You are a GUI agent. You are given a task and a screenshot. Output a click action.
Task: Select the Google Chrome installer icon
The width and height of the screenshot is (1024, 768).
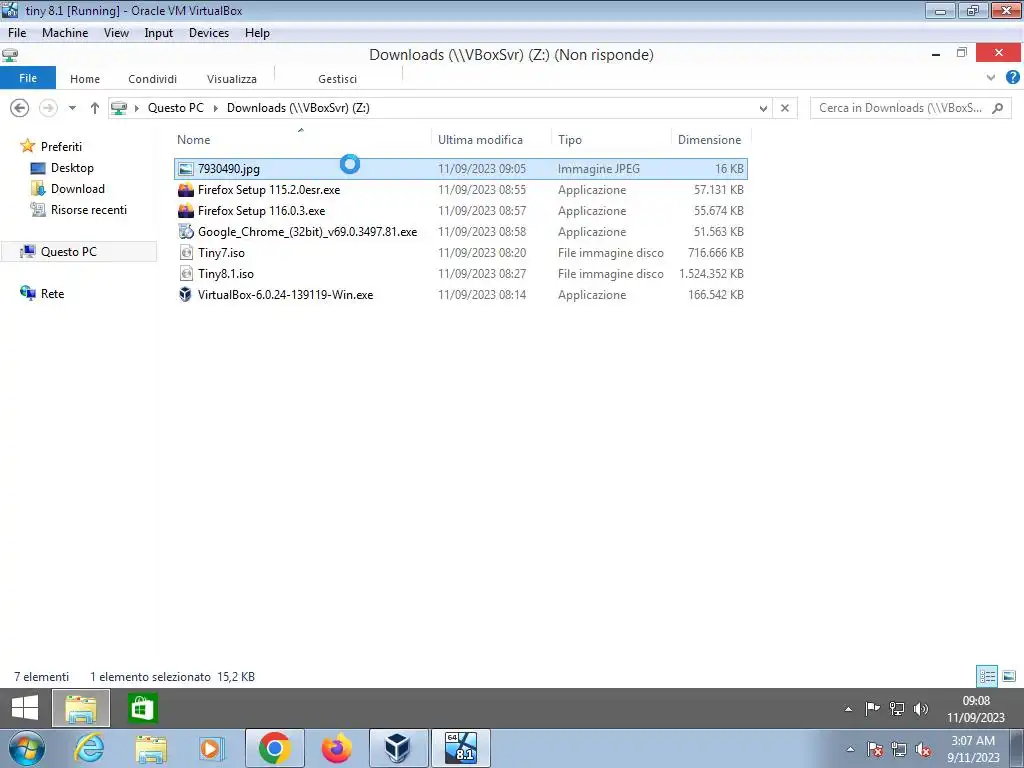[186, 232]
